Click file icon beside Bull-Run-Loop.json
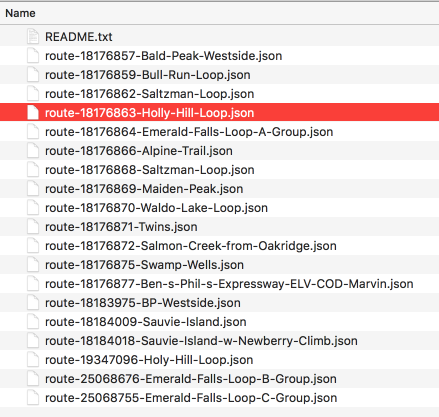 33,74
